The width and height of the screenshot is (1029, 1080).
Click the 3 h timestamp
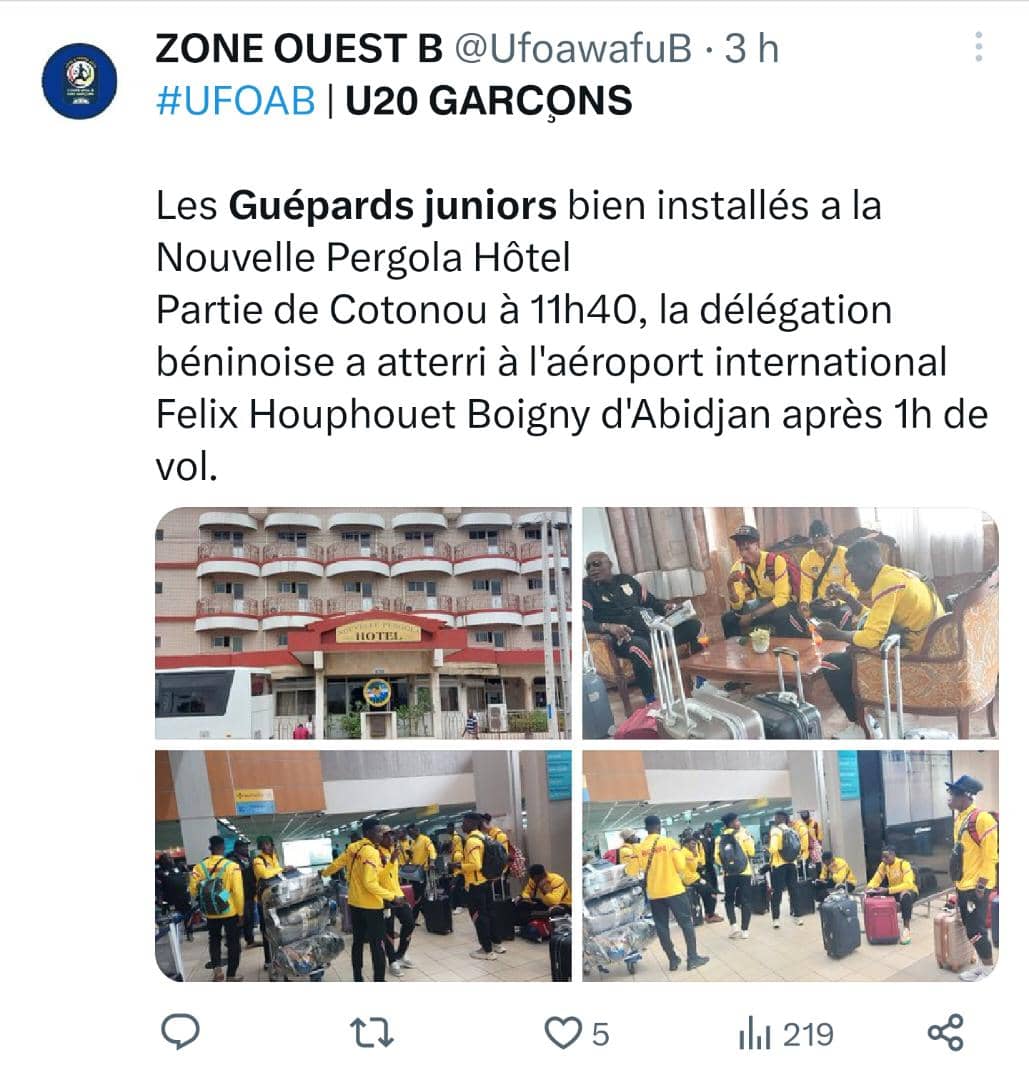(751, 49)
